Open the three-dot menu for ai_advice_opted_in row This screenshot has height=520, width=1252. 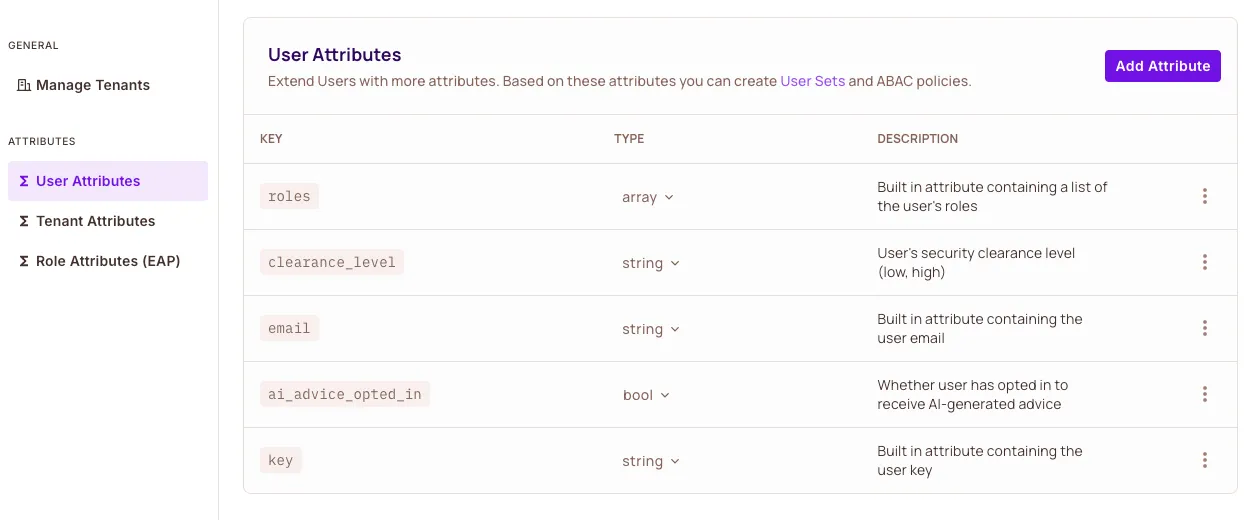1204,395
